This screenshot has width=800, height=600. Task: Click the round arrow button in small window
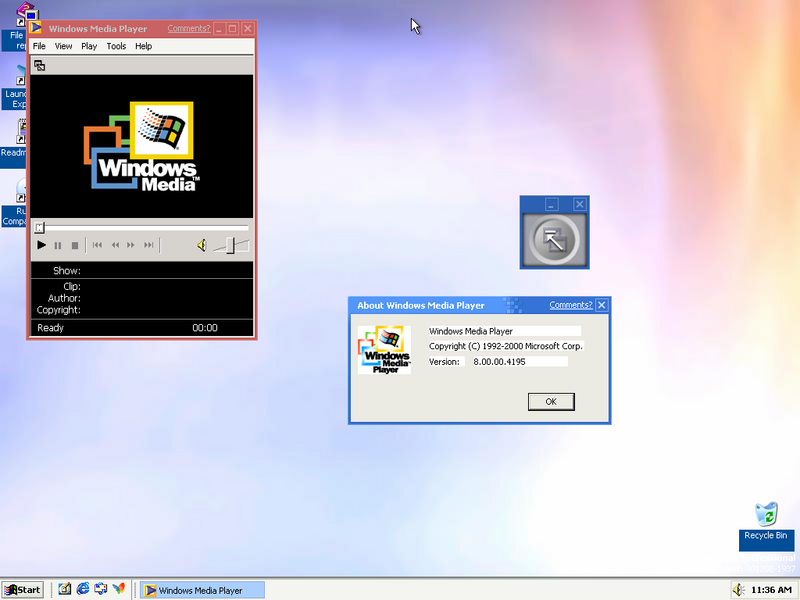click(554, 240)
